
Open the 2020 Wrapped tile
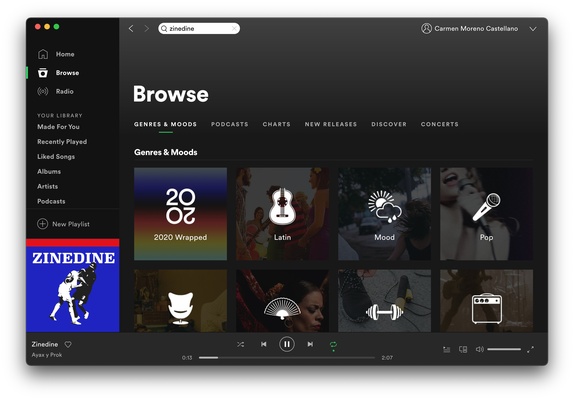pos(180,214)
